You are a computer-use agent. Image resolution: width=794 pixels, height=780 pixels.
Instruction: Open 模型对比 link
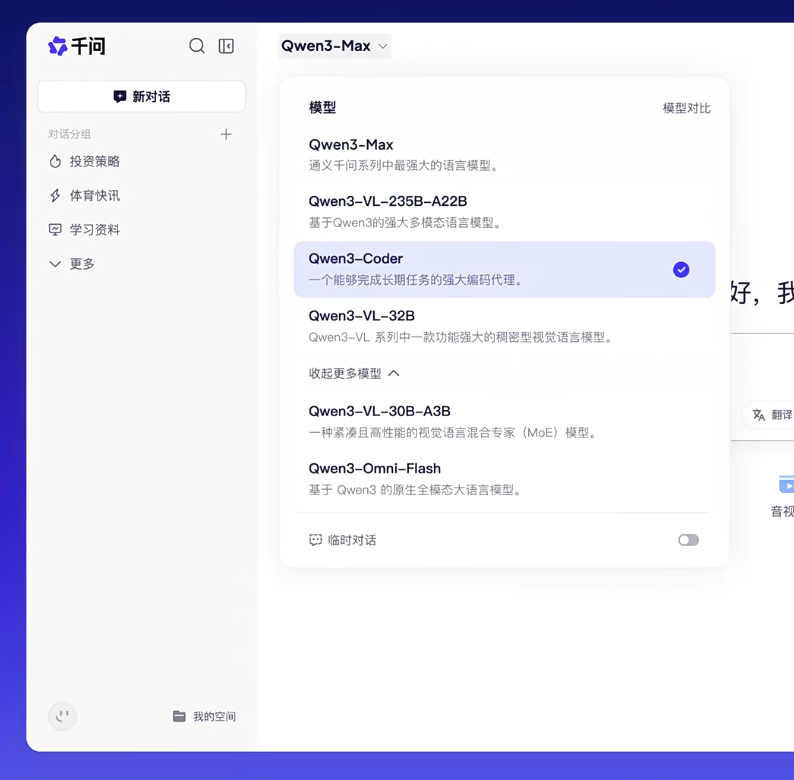[687, 108]
